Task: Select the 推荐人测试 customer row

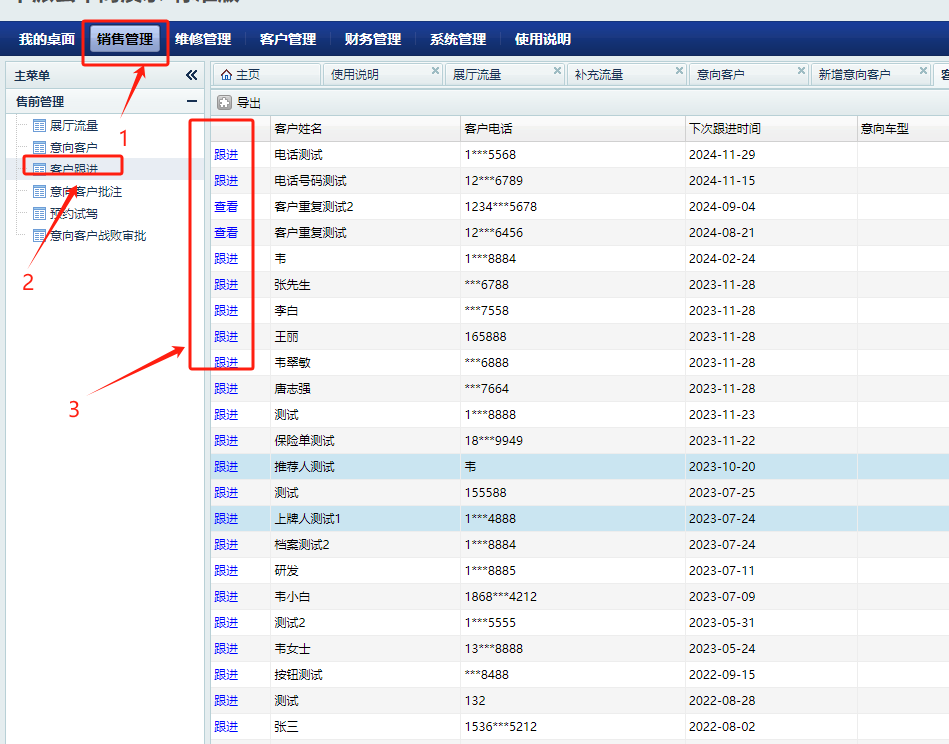Action: click(x=304, y=467)
